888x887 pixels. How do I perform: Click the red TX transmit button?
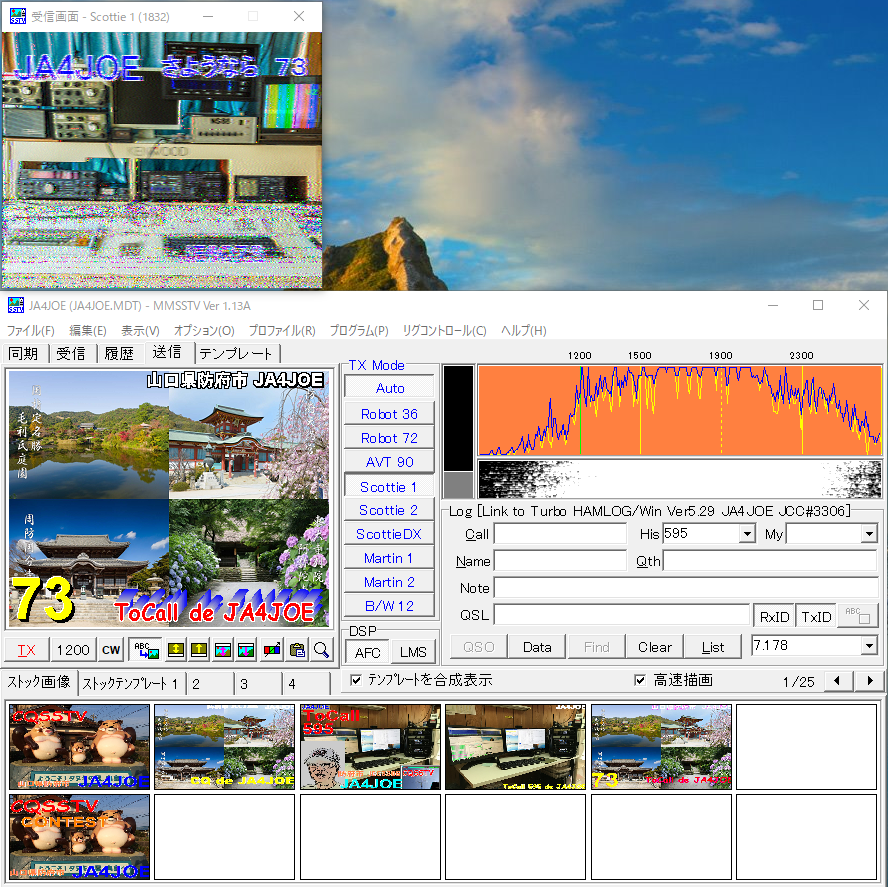(26, 650)
